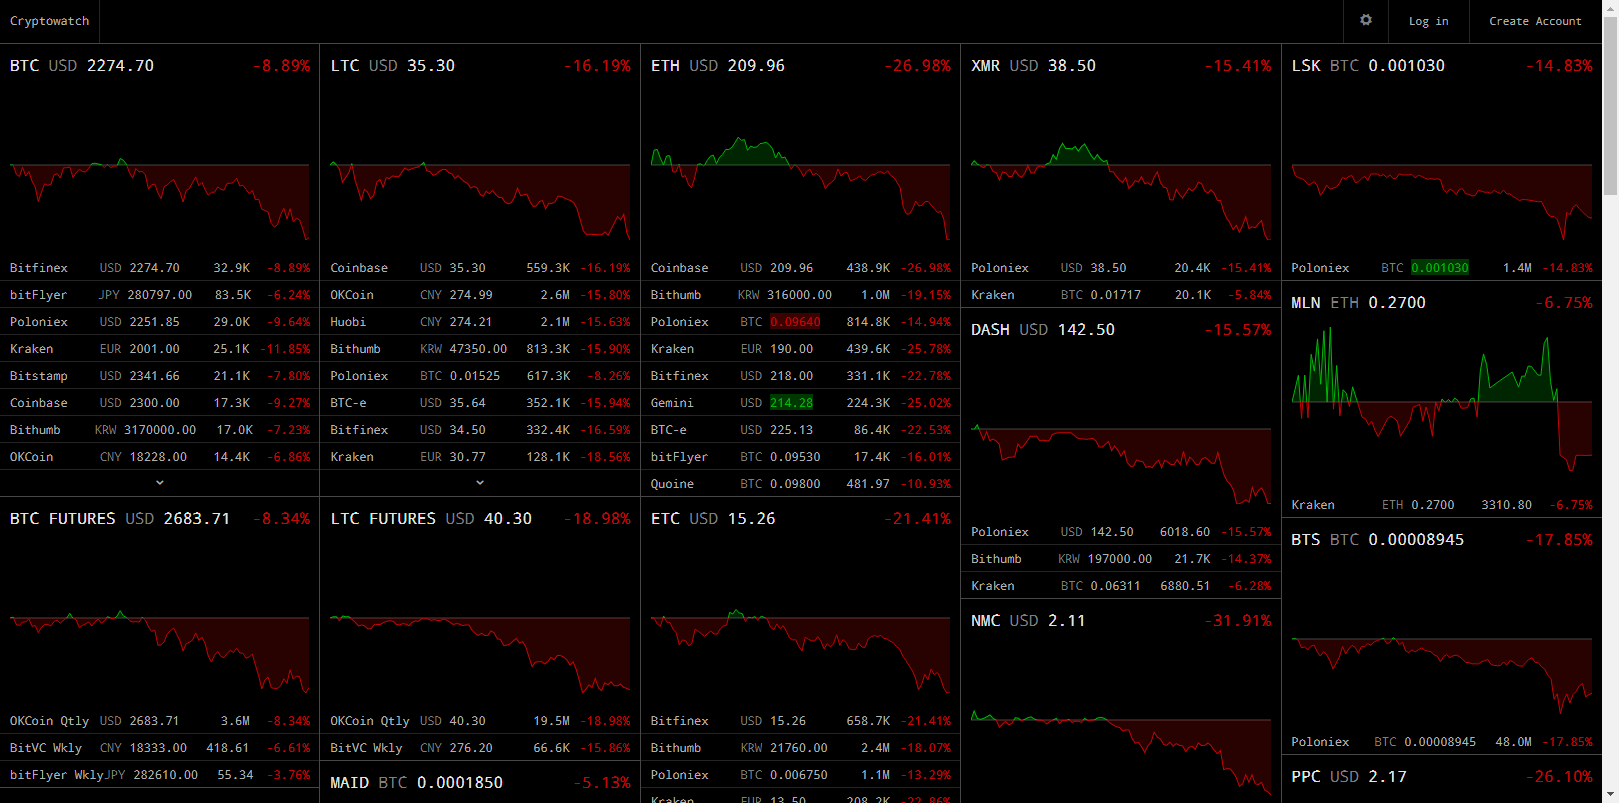
Task: Select Poloniex BTC 0.001030 LSK row
Action: [x=1442, y=268]
